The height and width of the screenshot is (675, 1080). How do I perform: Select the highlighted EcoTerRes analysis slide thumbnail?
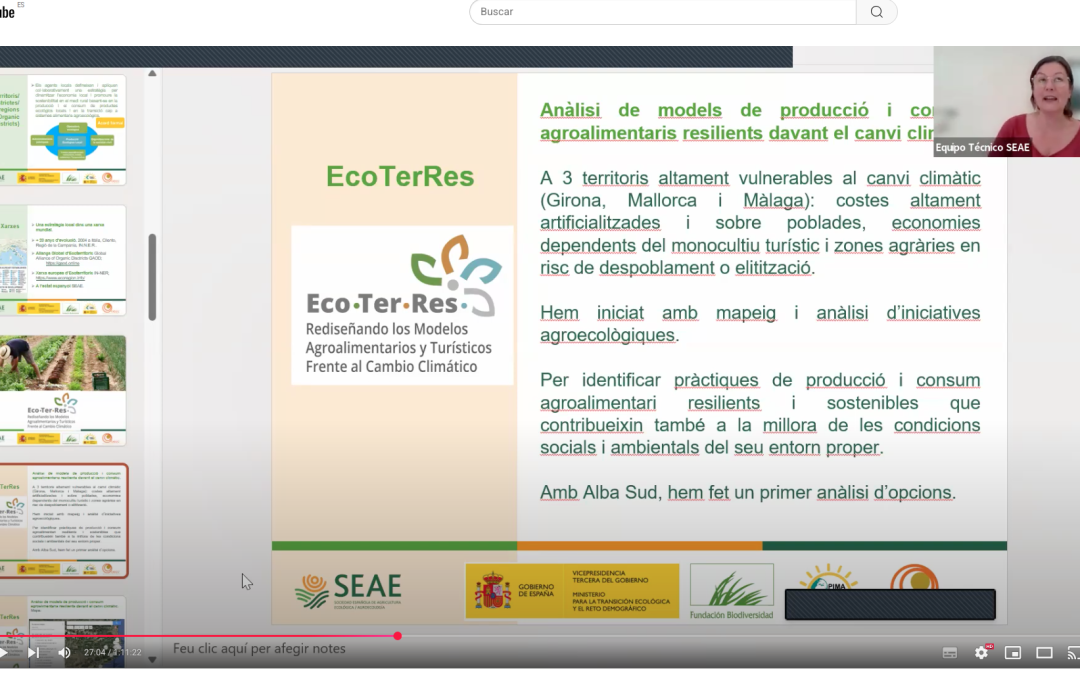pos(63,521)
